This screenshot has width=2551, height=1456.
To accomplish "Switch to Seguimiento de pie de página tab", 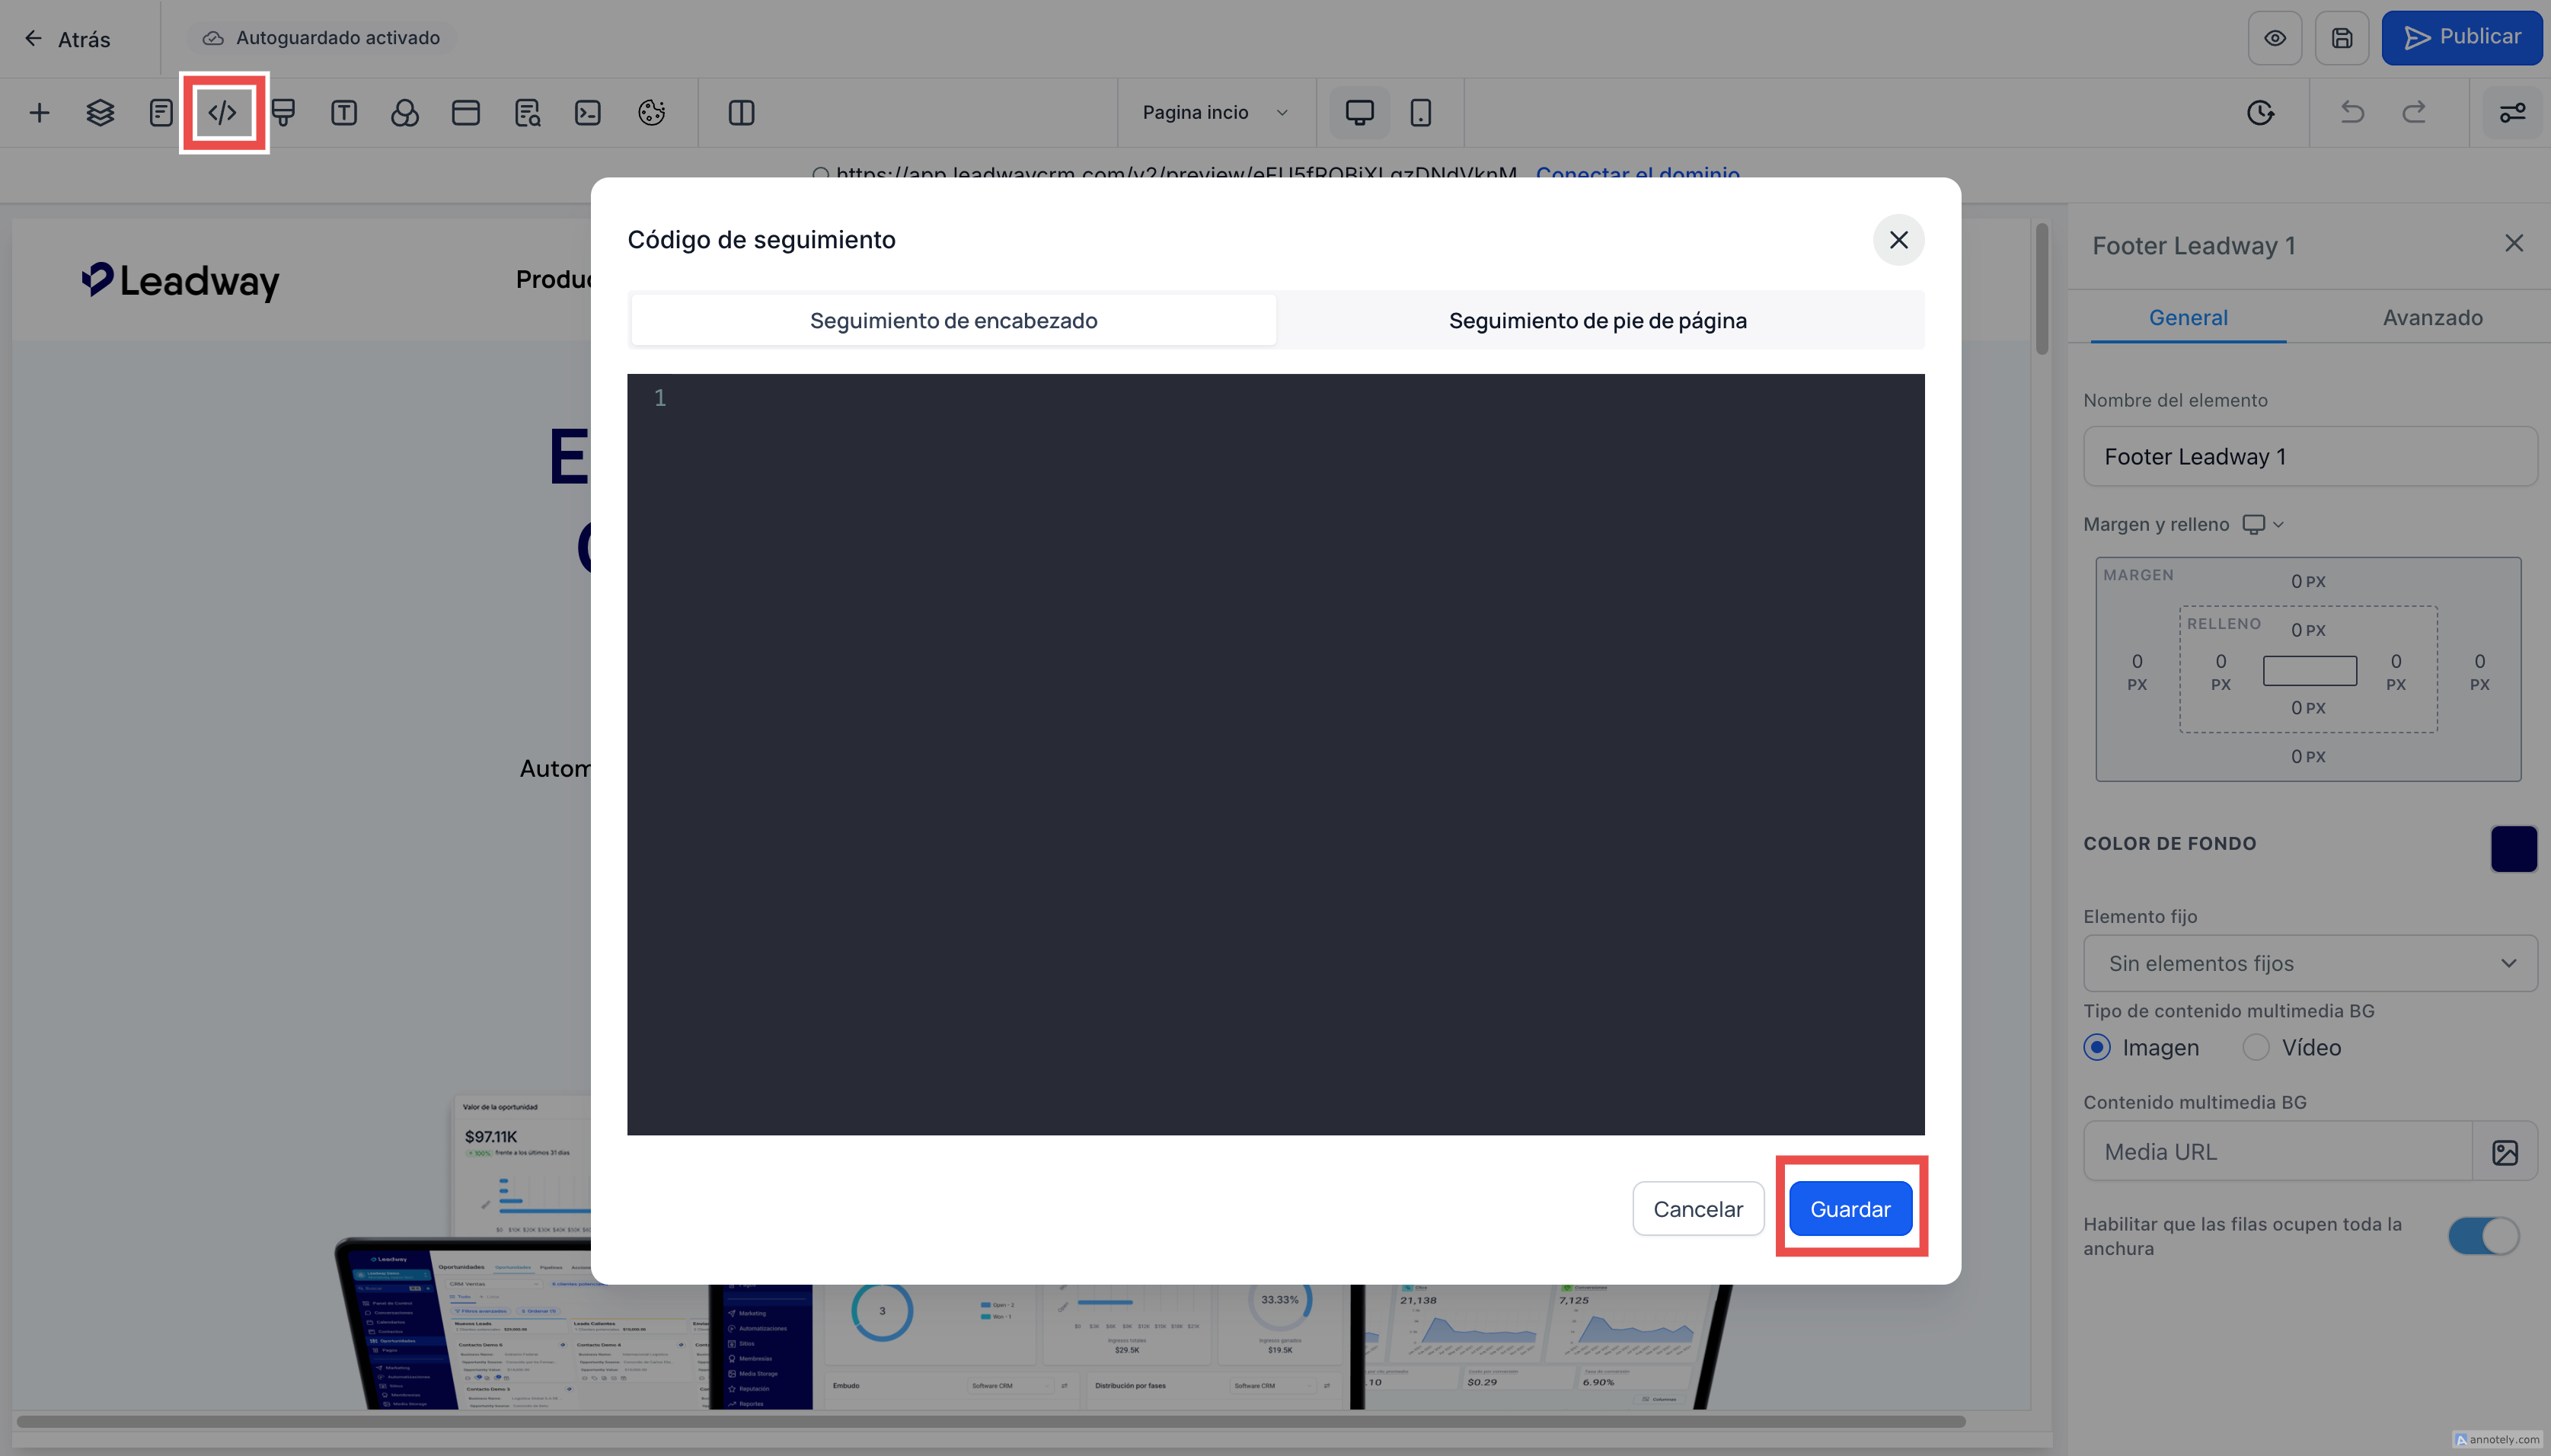I will pos(1597,320).
